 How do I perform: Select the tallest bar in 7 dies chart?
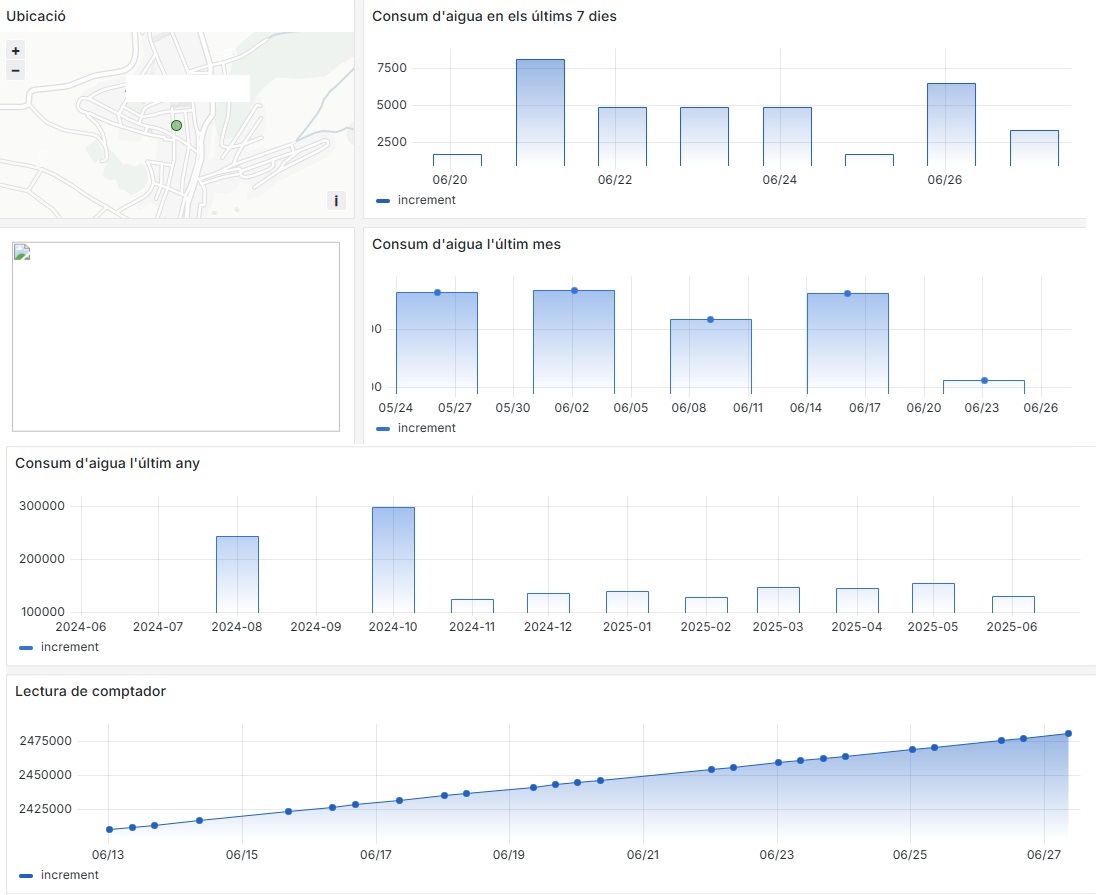pyautogui.click(x=540, y=112)
